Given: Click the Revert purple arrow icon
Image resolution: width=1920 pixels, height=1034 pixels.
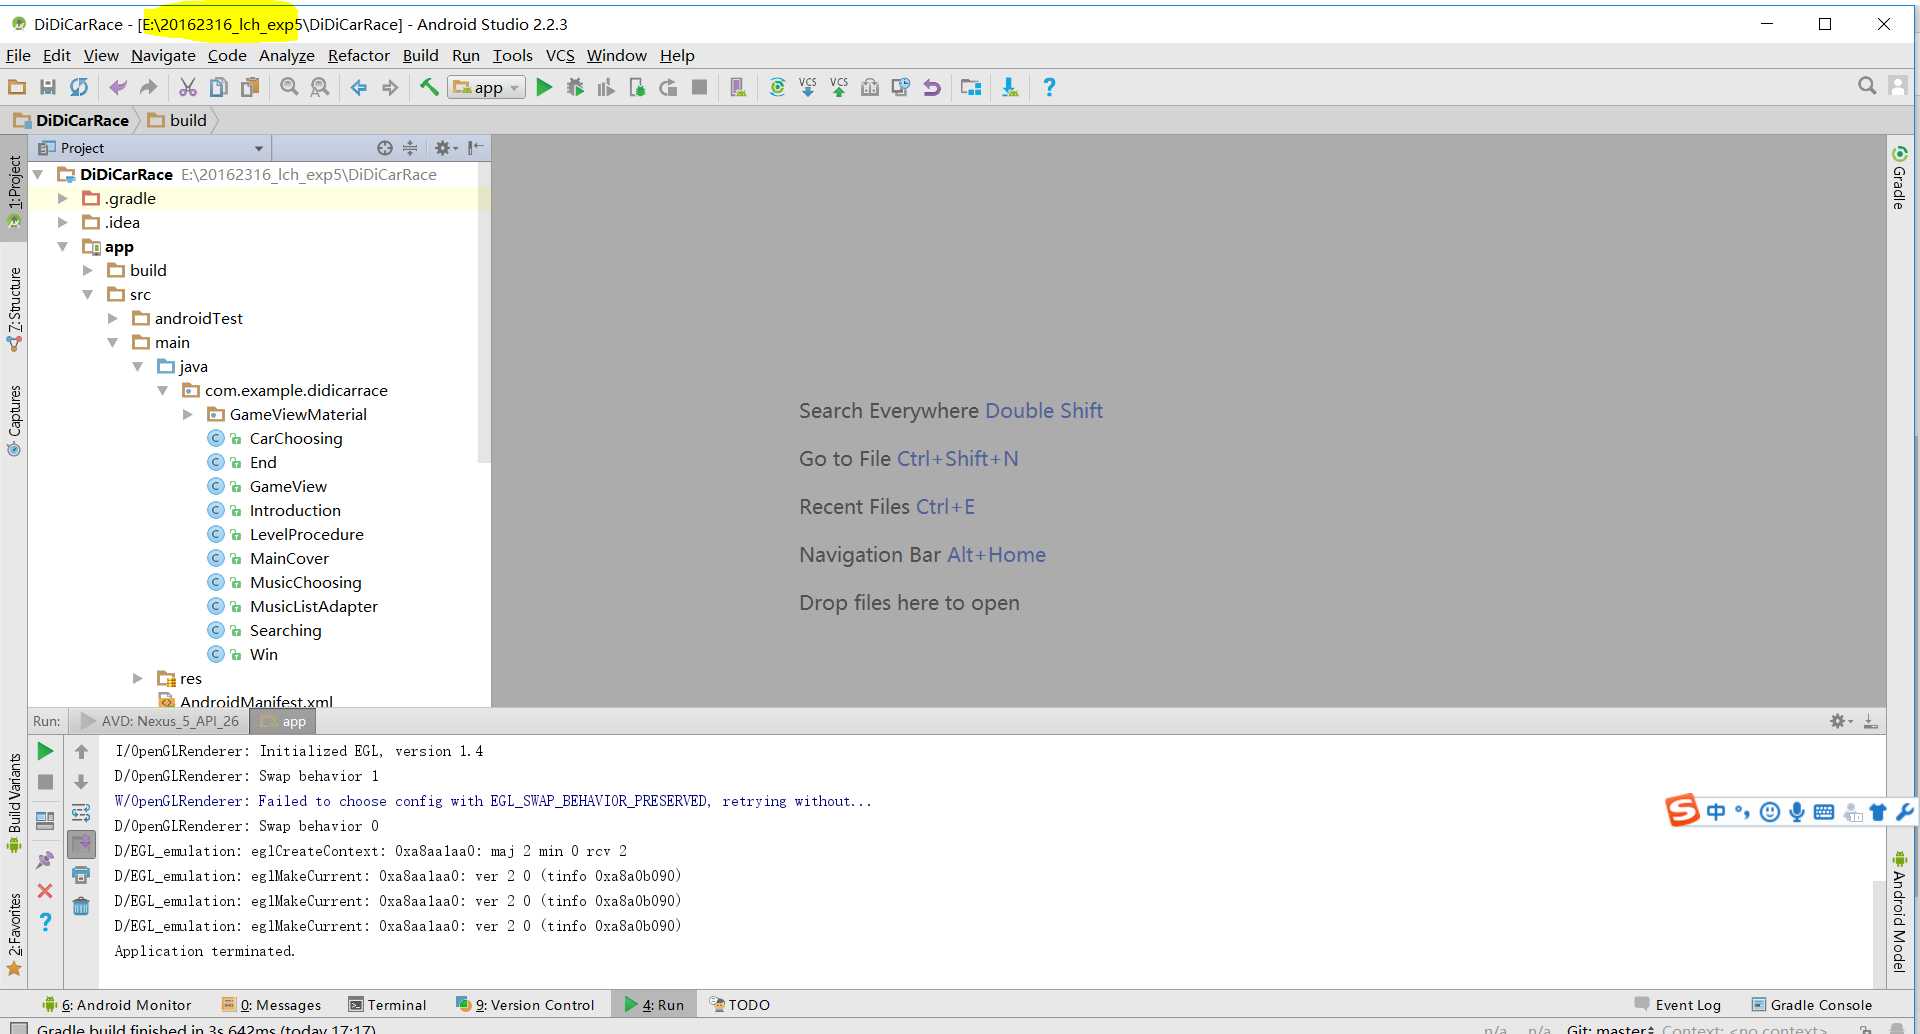Looking at the screenshot, I should 932,87.
